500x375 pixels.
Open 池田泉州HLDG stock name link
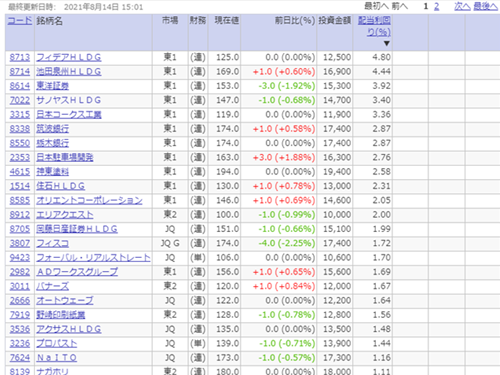(69, 72)
